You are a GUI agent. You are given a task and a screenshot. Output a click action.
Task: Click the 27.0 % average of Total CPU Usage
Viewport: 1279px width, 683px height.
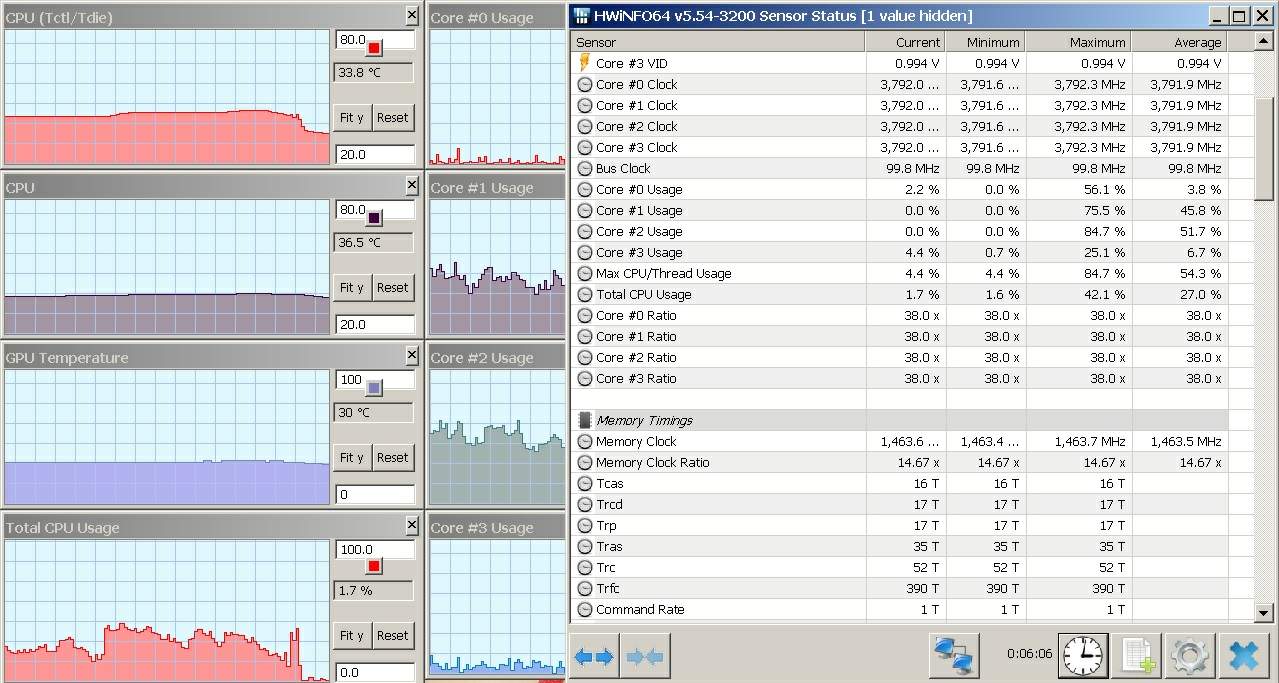click(1200, 294)
